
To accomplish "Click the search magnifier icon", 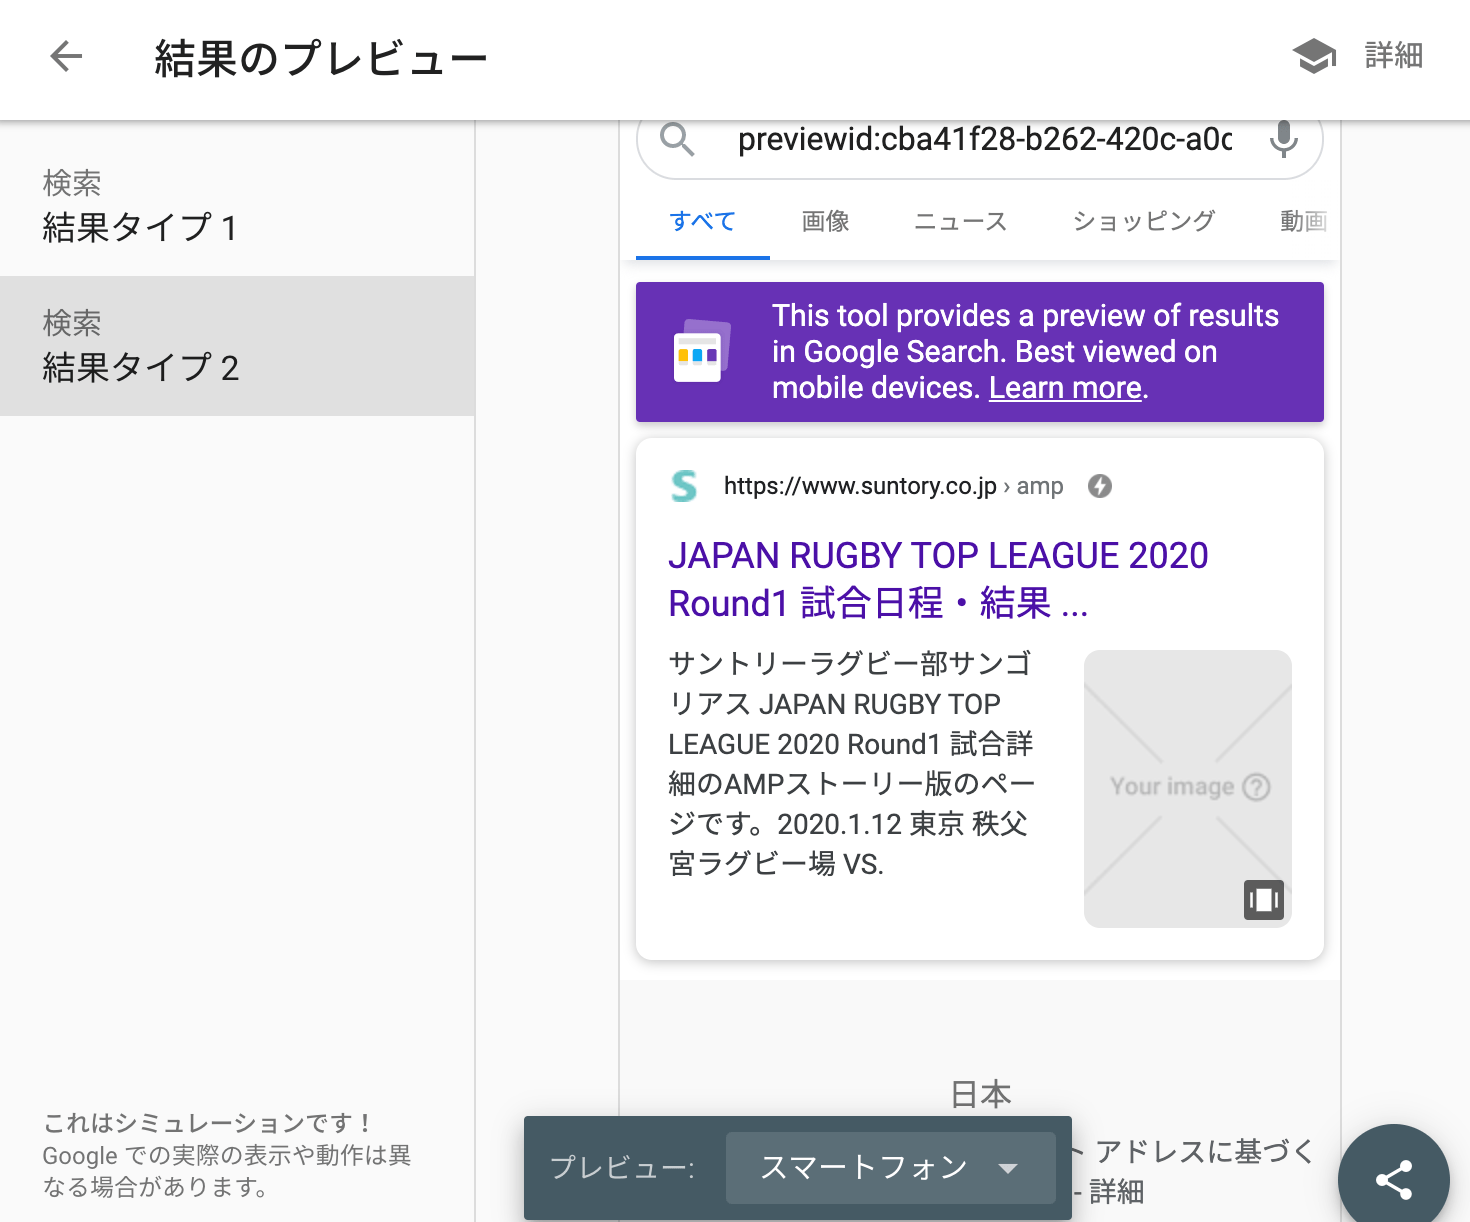I will pos(677,139).
